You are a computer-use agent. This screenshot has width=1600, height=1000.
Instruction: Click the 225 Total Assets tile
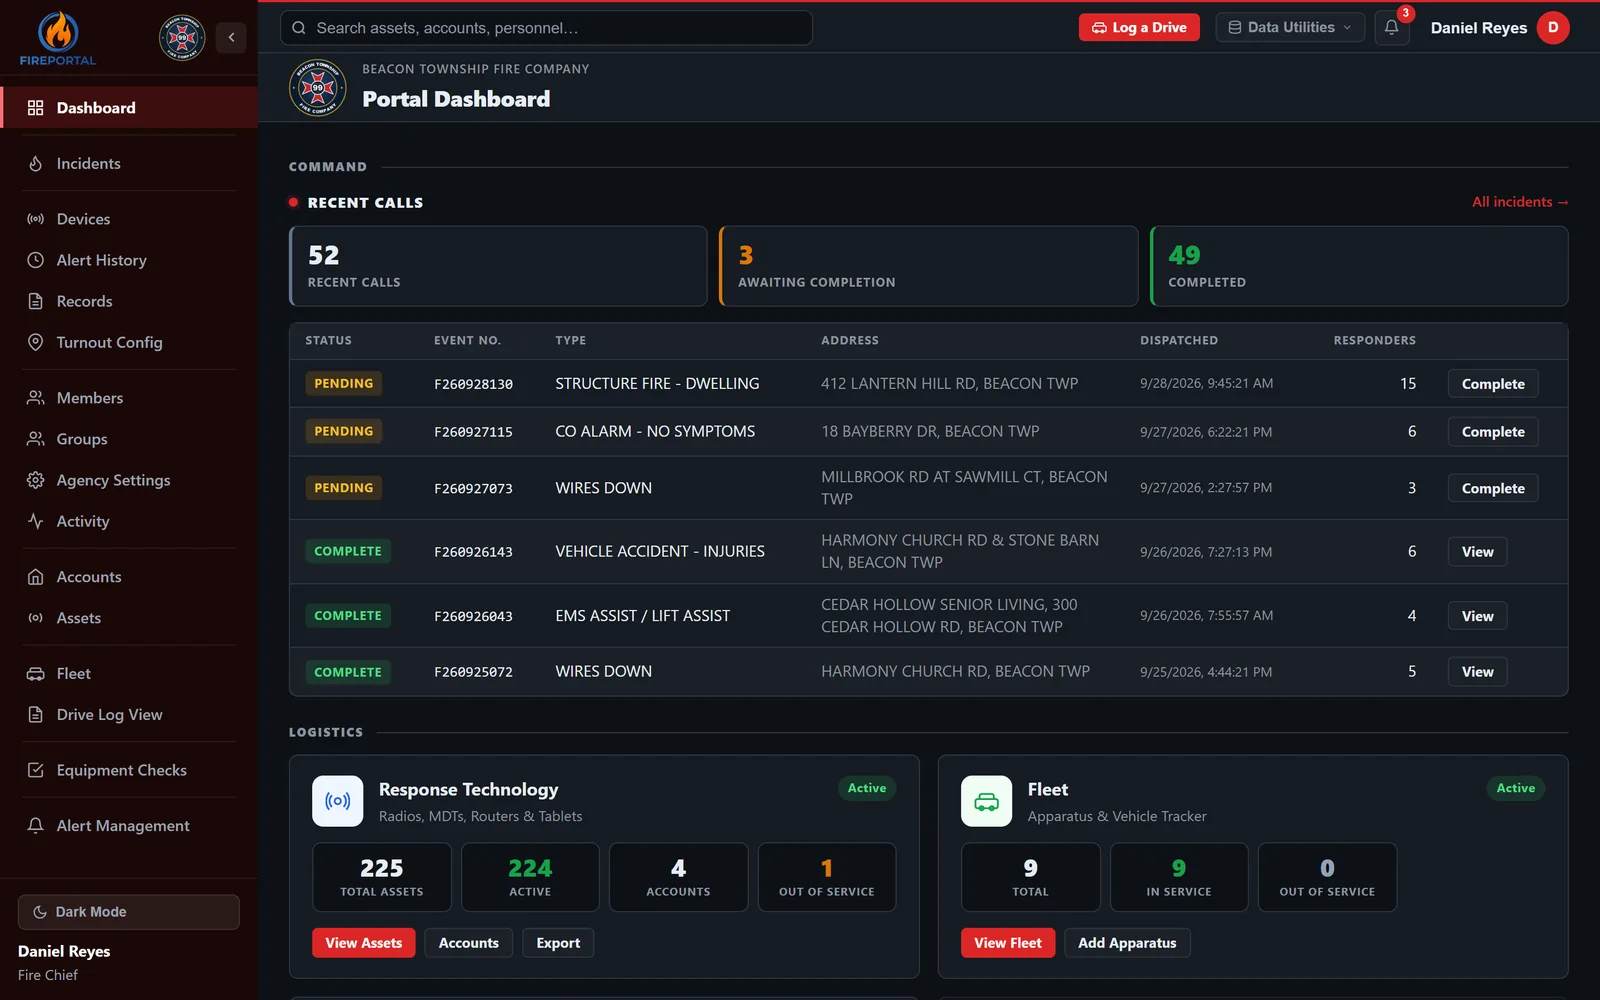[382, 877]
